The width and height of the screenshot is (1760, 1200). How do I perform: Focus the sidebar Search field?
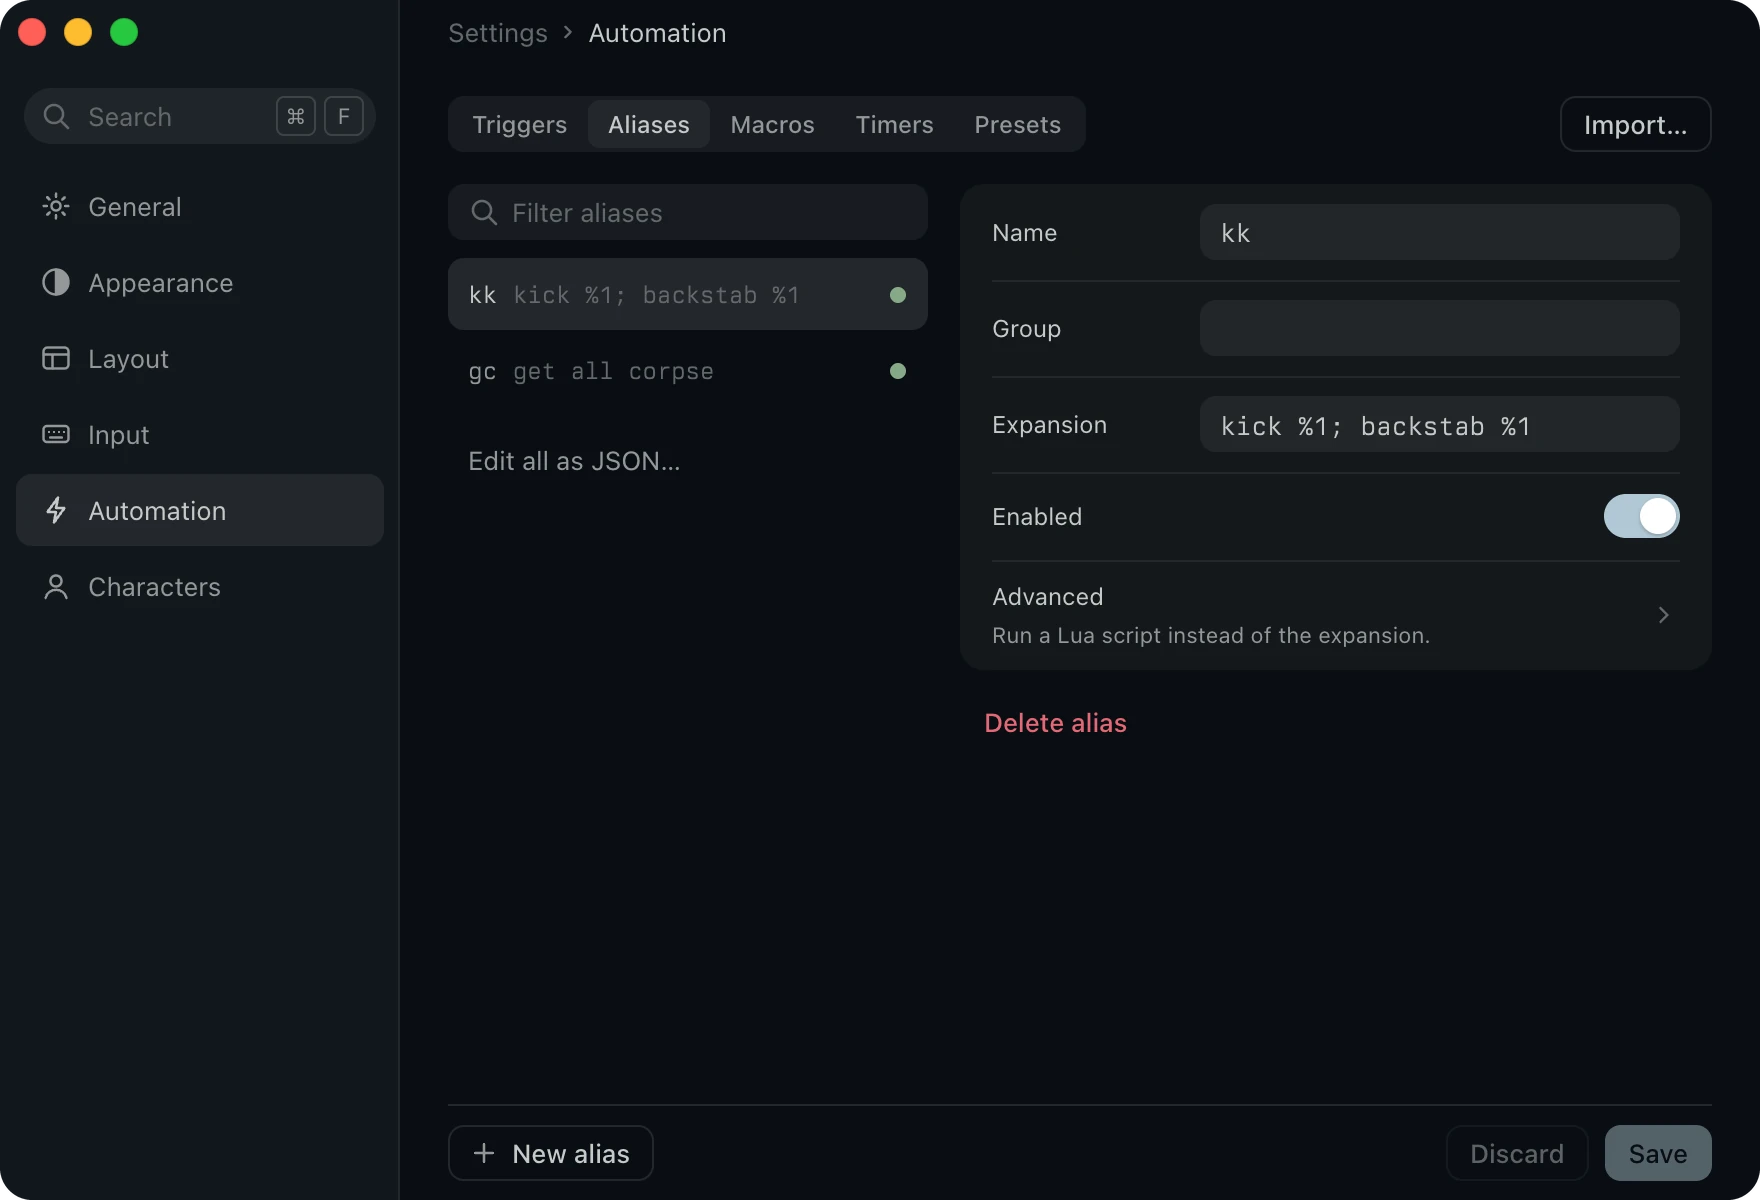200,116
